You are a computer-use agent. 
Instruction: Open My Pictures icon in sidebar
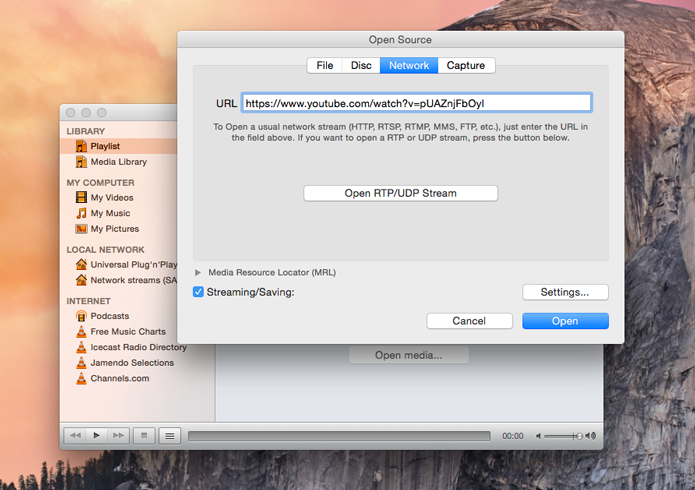[81, 229]
